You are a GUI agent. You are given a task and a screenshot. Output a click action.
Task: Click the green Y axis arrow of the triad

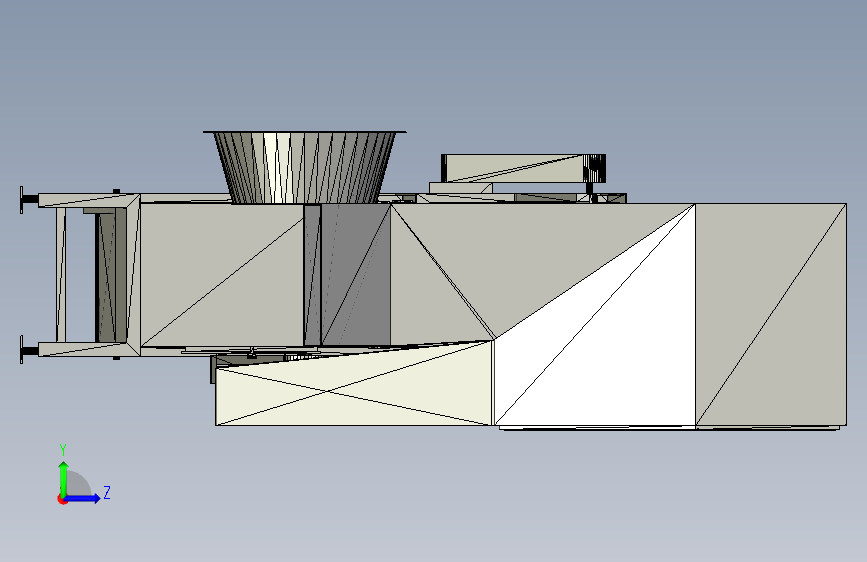point(64,479)
